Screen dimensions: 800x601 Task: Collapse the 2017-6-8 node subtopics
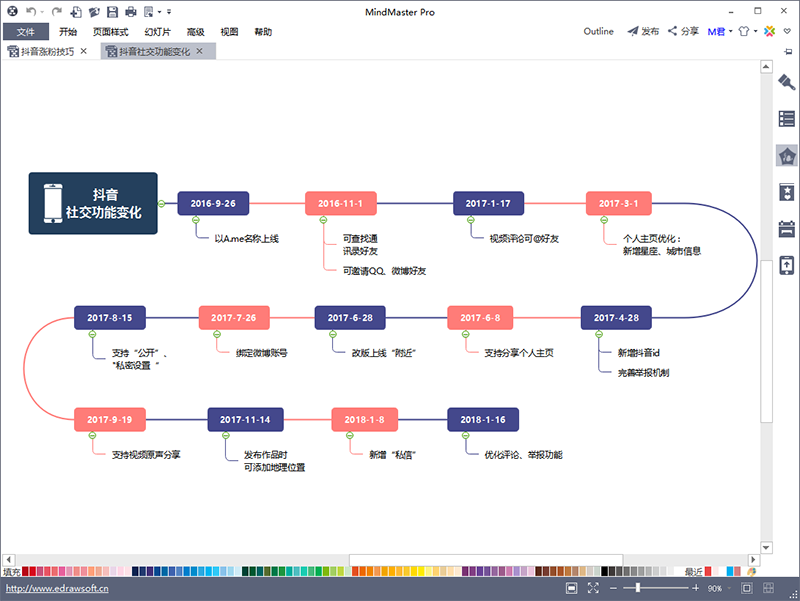(466, 334)
